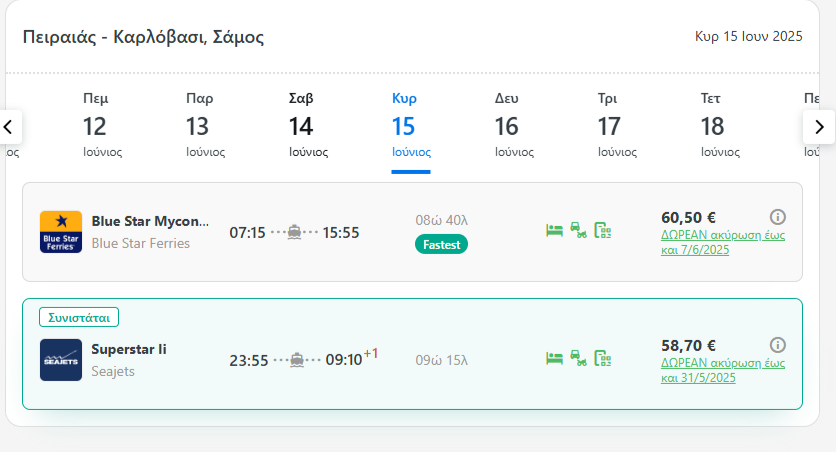The image size is (836, 452).
Task: Click the cabin bed icon on Blue Star row
Action: coord(554,231)
